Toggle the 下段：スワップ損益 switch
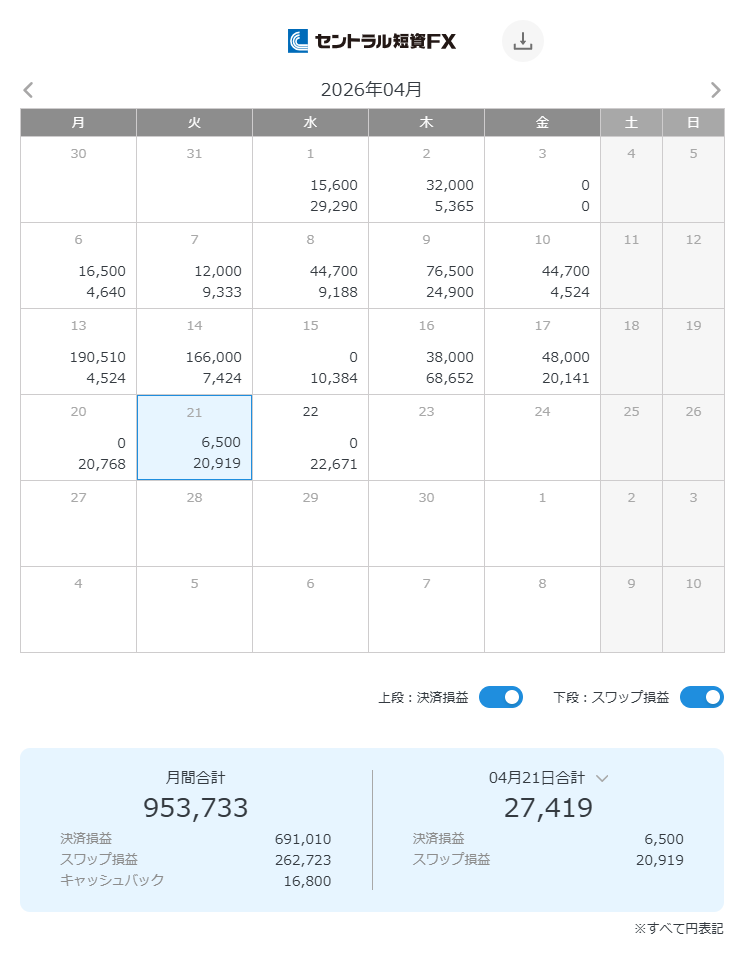 click(701, 697)
